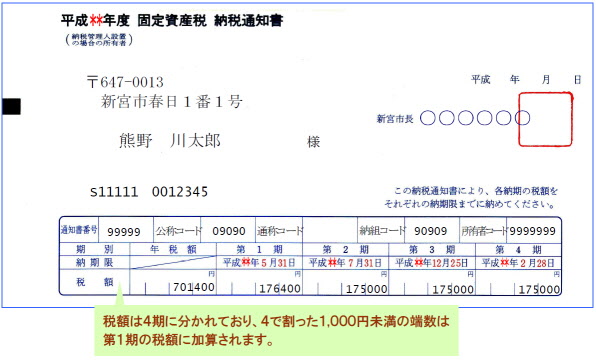Select the second-period deadline '7月31日'
The width and height of the screenshot is (596, 360).
365,263
